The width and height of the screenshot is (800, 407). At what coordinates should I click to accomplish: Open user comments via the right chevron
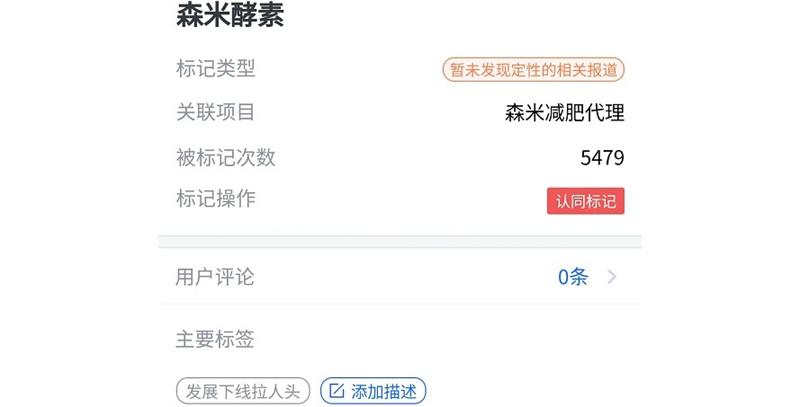612,277
